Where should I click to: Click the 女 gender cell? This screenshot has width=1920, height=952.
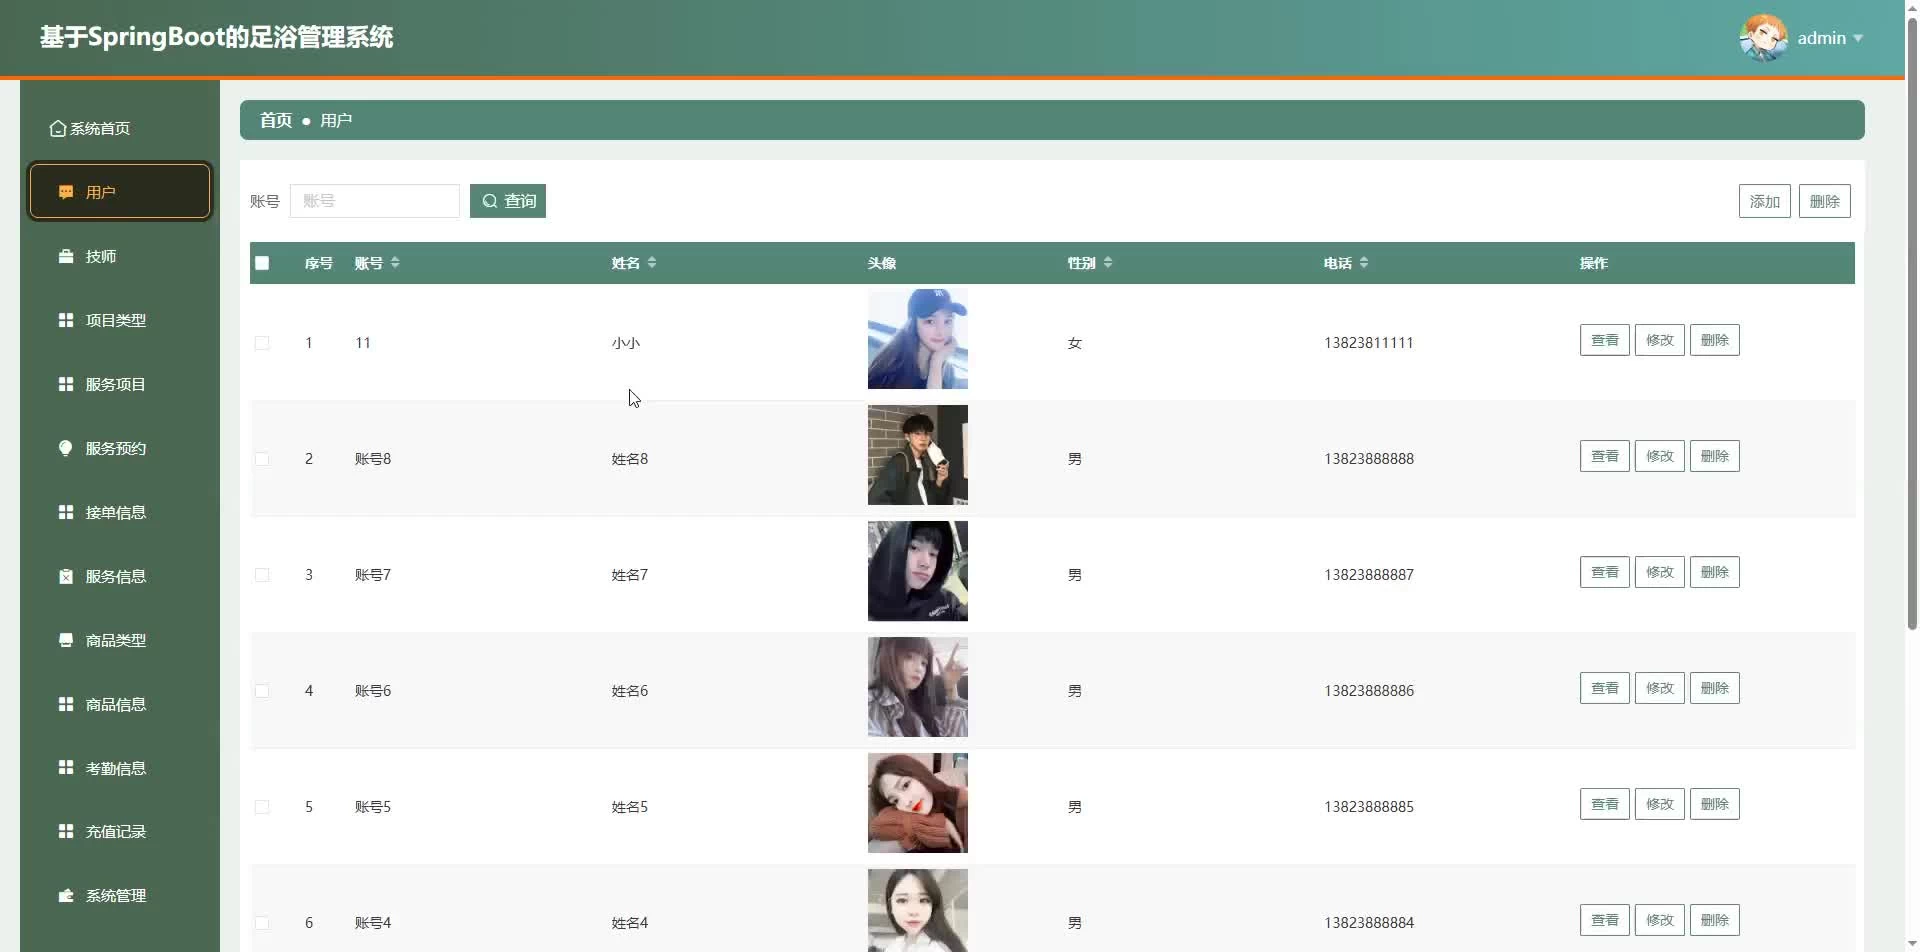tap(1075, 343)
